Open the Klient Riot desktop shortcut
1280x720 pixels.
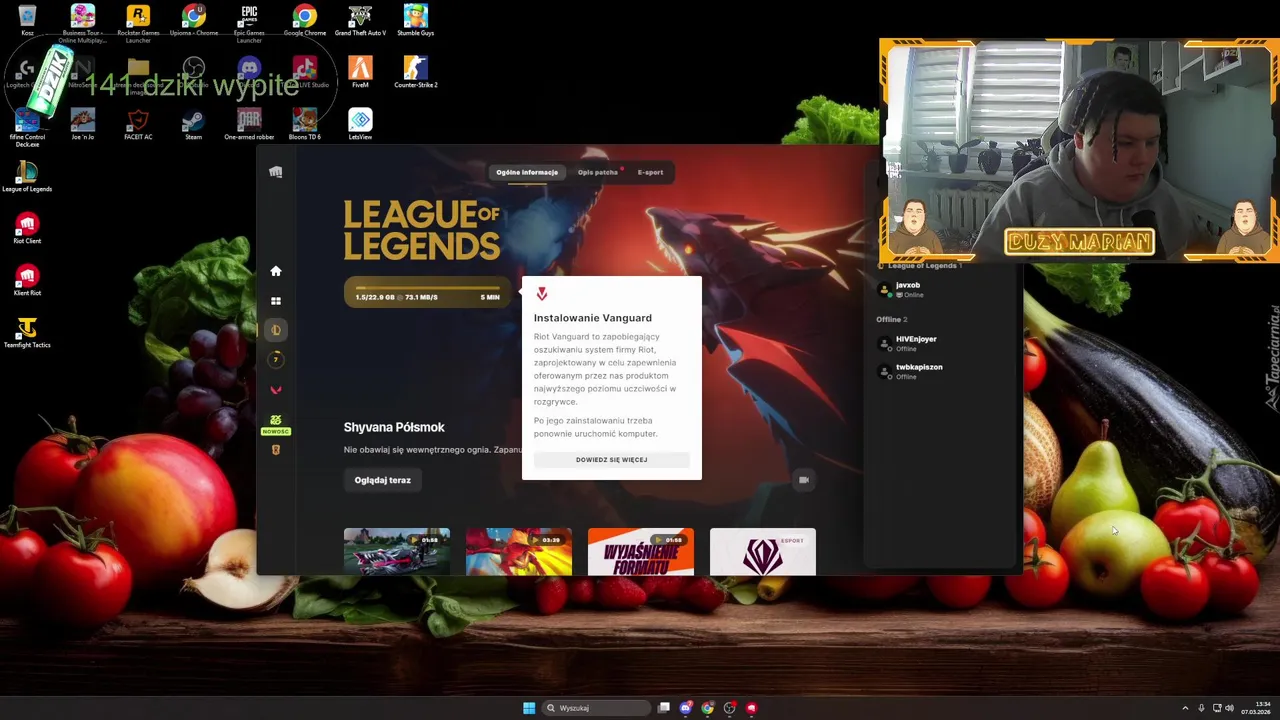27,280
